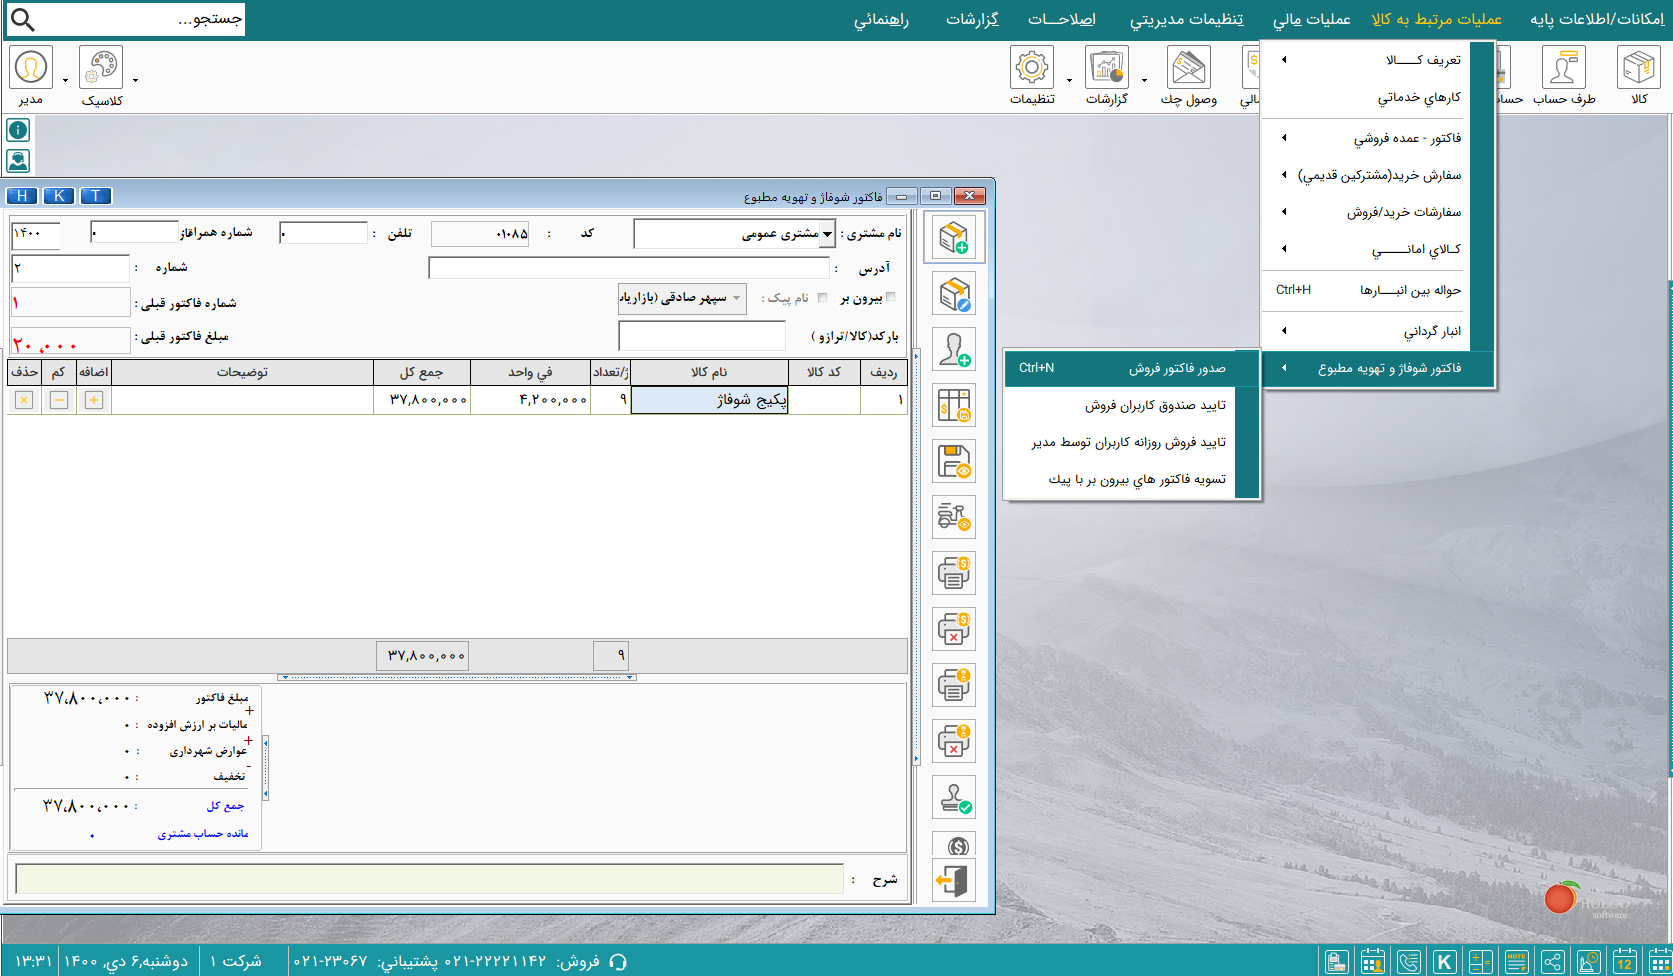Expand dropdown arrow beside كلاسيک icon

135,81
